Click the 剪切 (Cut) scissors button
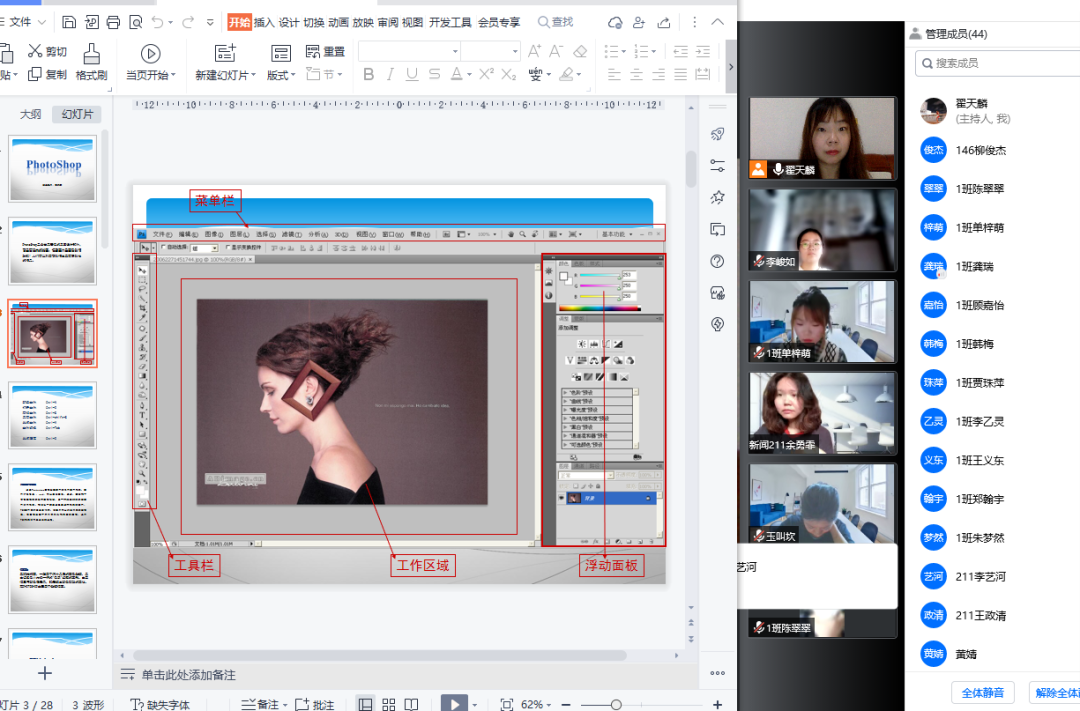 47,51
